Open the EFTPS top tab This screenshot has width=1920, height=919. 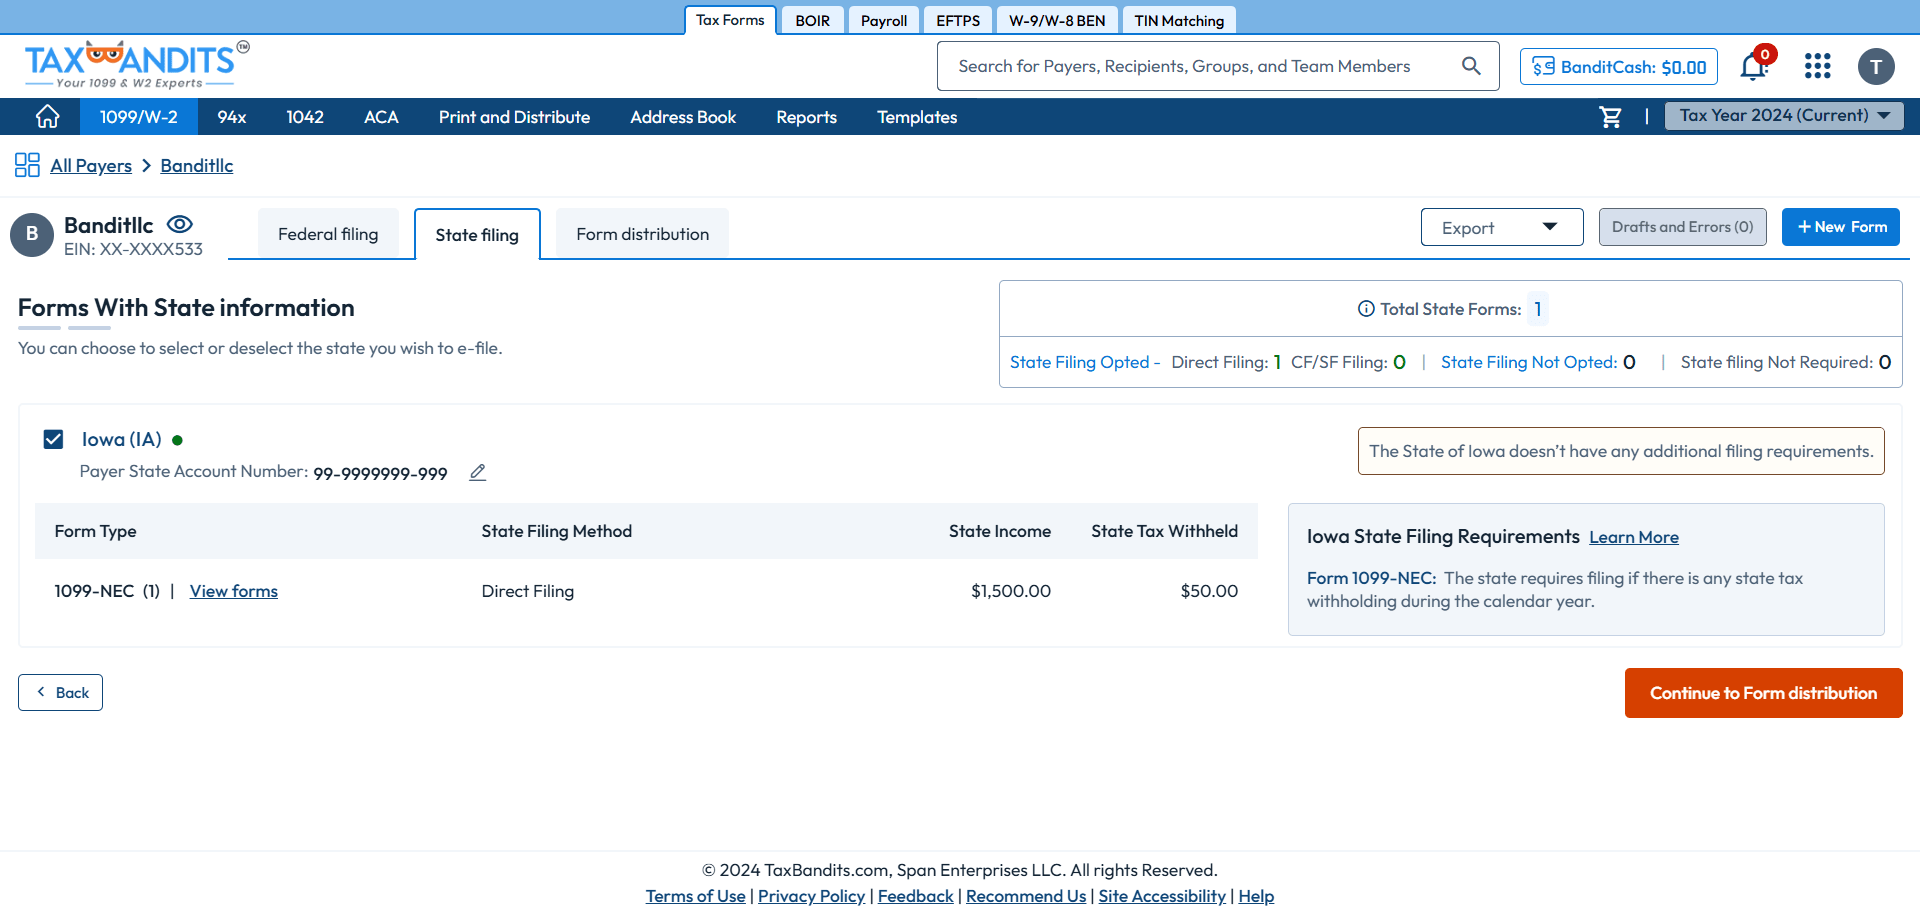point(958,20)
